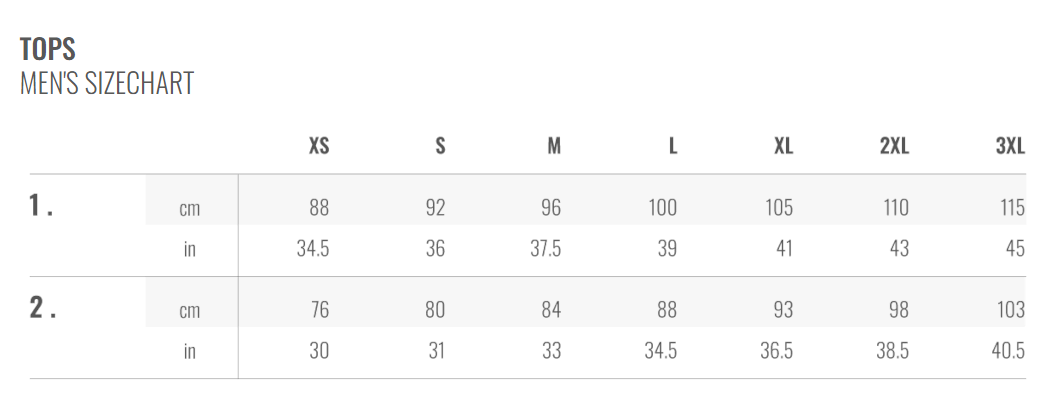Click the 93 cm value for XL
Screen dimensions: 1056x416
coord(783,310)
